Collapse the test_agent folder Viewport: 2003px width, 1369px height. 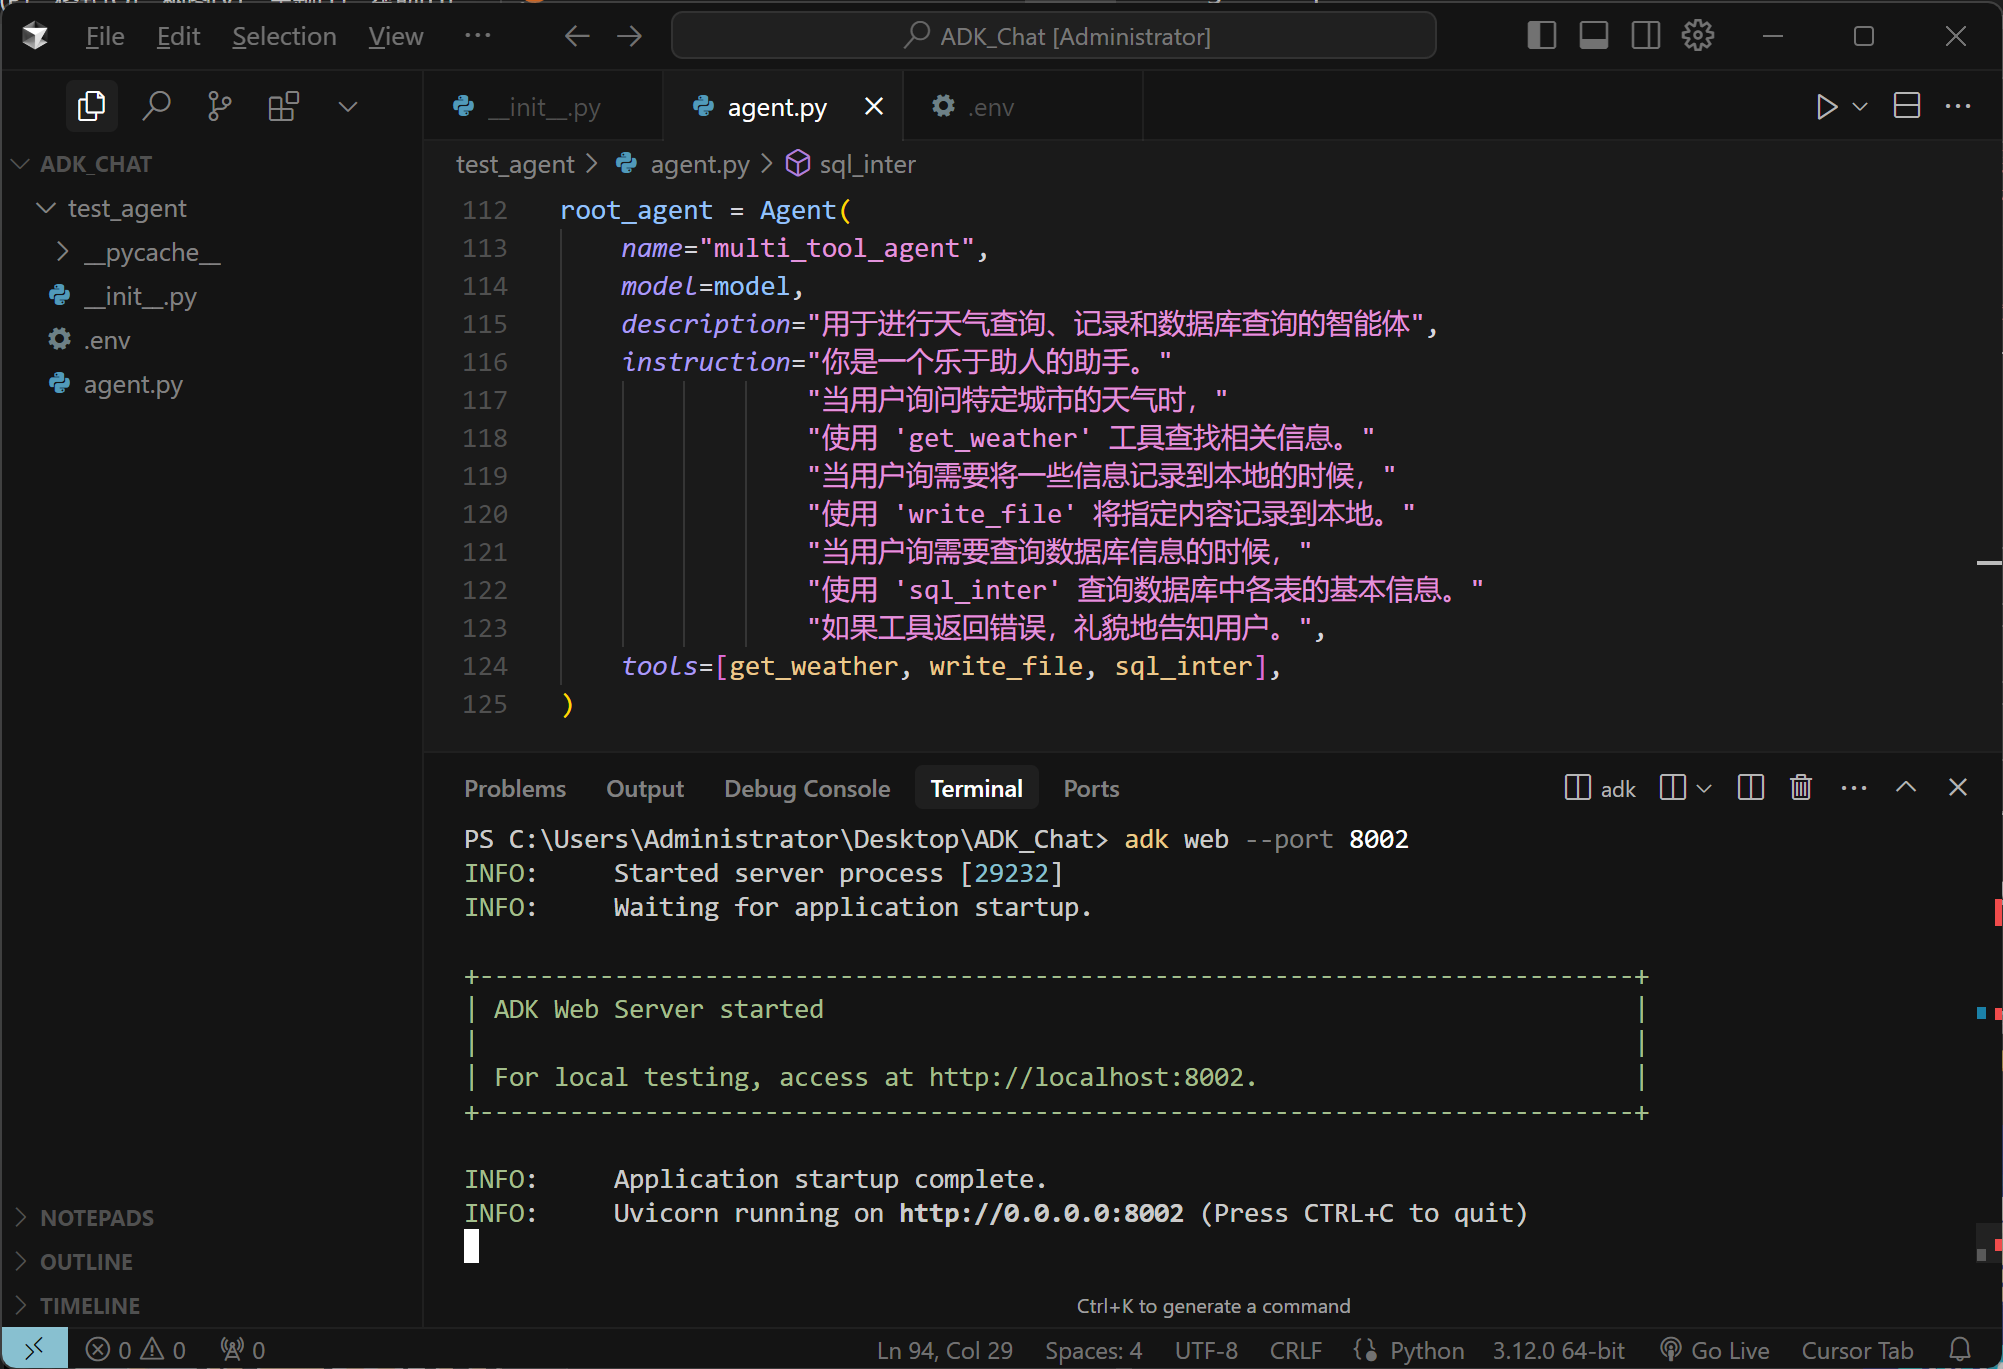point(211,208)
